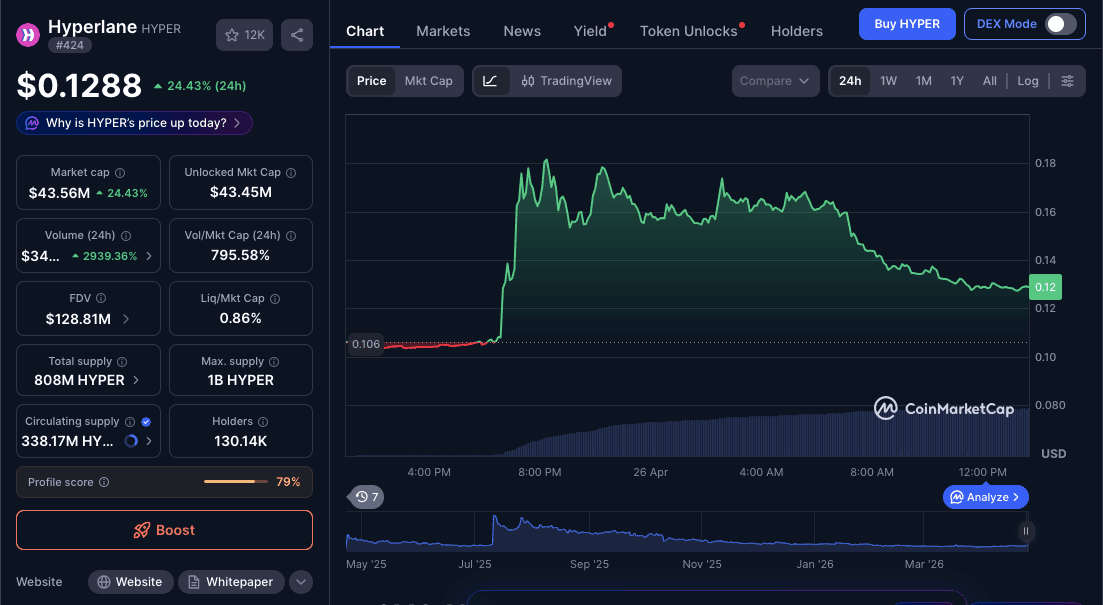Toggle DEX Mode switch

[x=1055, y=24]
